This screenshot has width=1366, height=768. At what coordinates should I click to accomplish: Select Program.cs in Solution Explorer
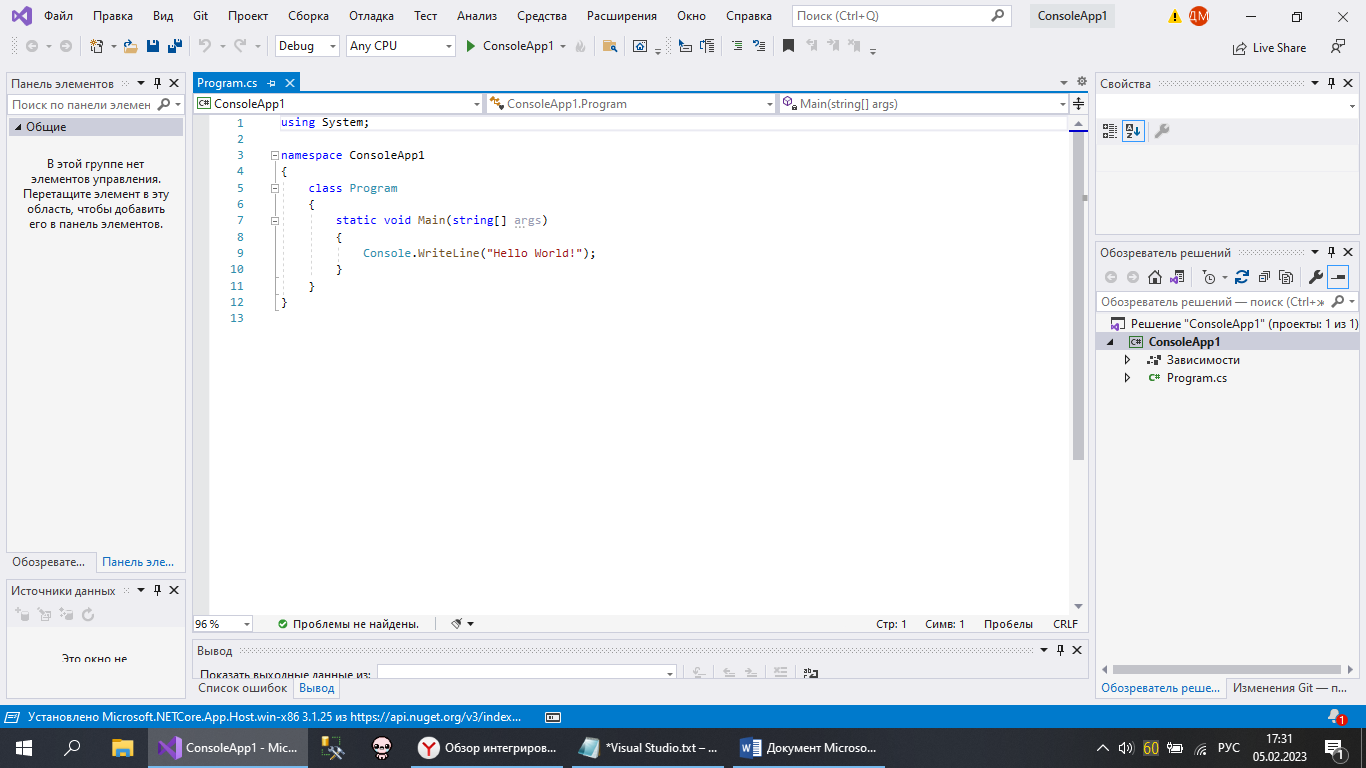1196,378
